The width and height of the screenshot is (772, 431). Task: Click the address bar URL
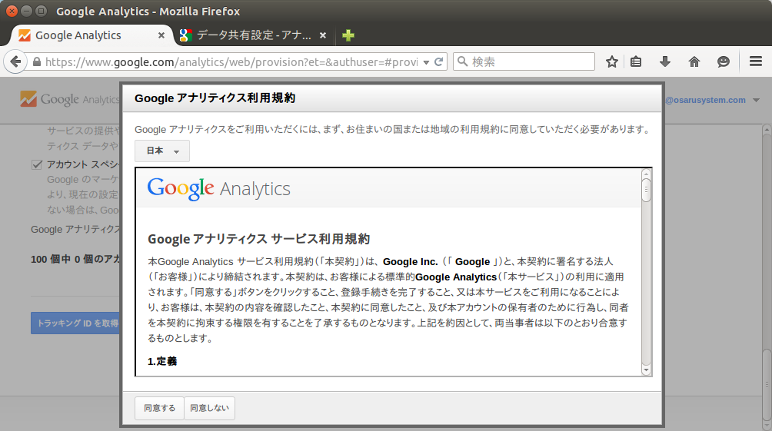(x=231, y=62)
